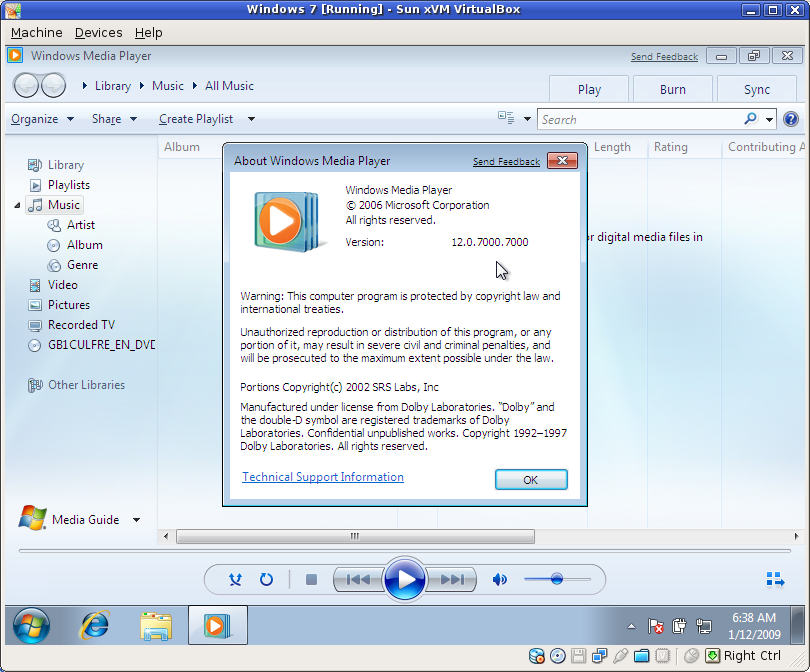Mute the volume with the speaker icon
This screenshot has height=672, width=810.
click(500, 579)
